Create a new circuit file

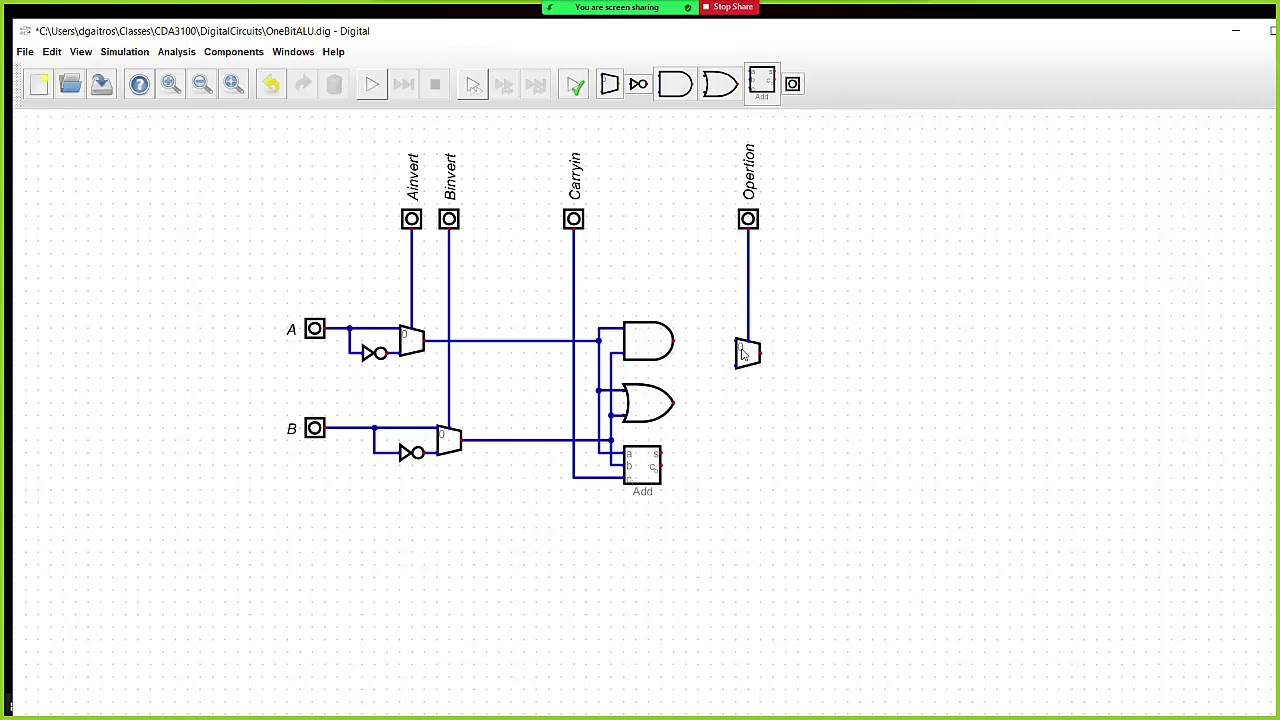39,85
